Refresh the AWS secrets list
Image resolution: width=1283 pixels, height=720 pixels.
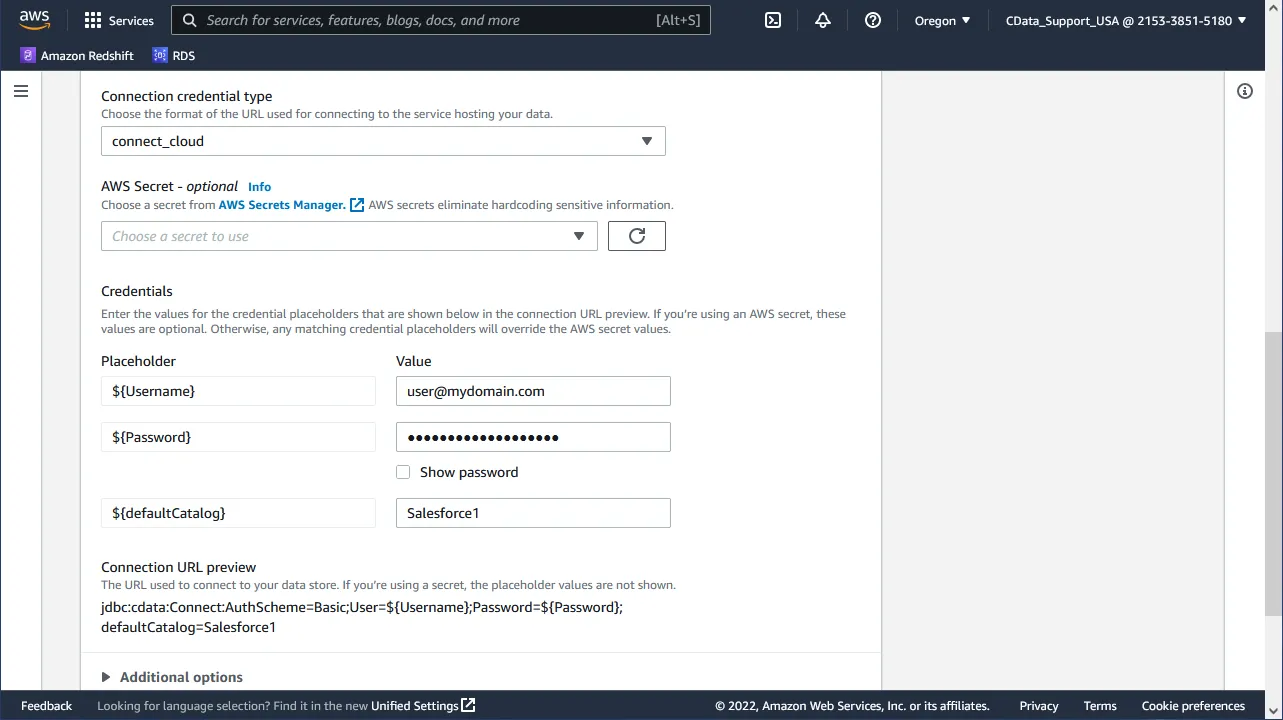point(636,236)
